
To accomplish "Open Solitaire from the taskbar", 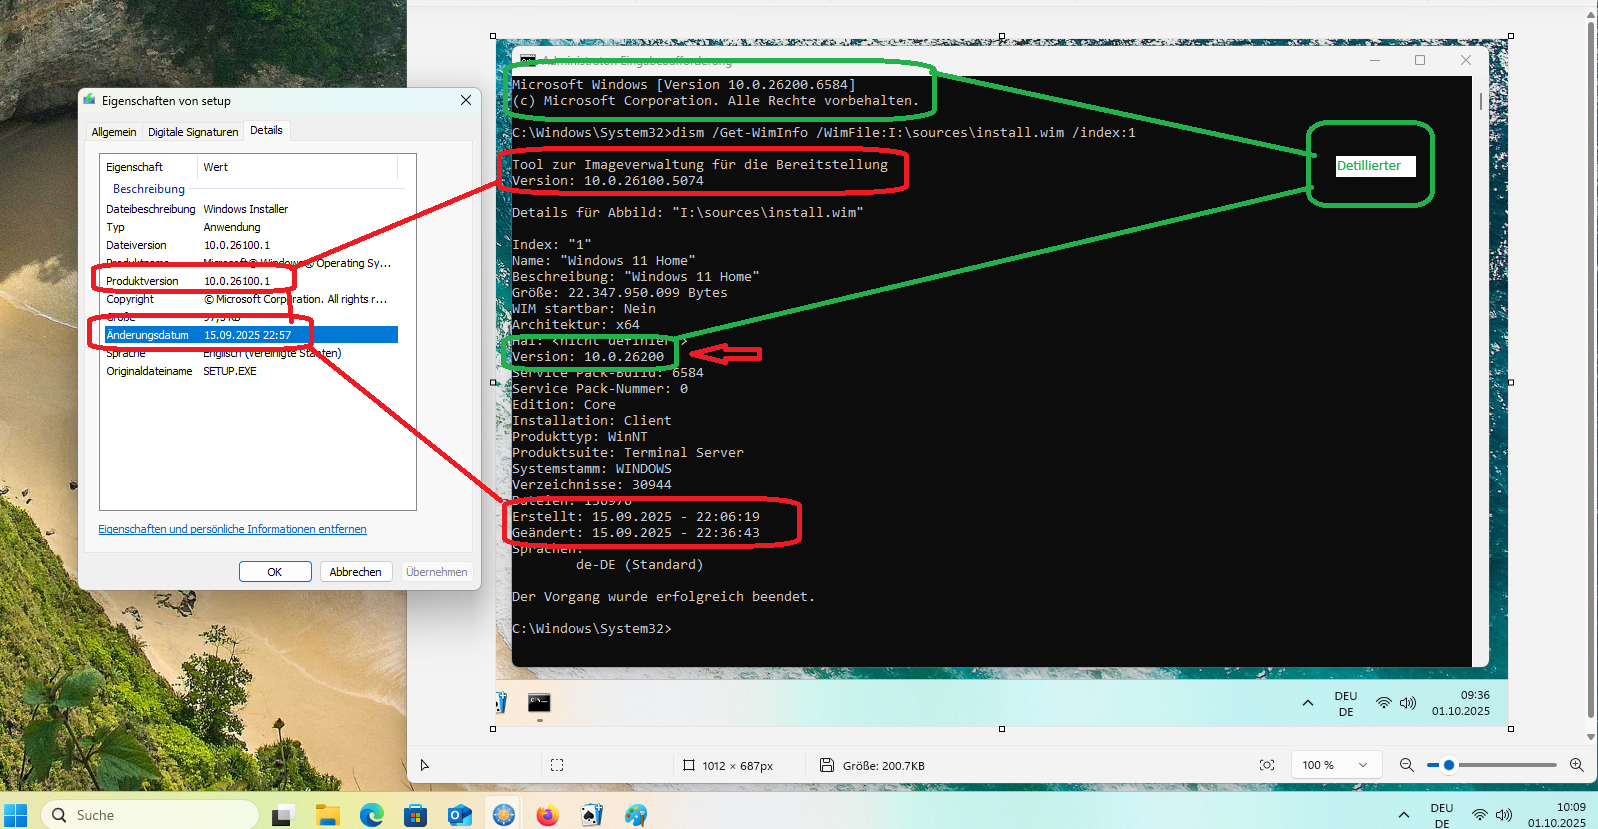I will tap(591, 815).
